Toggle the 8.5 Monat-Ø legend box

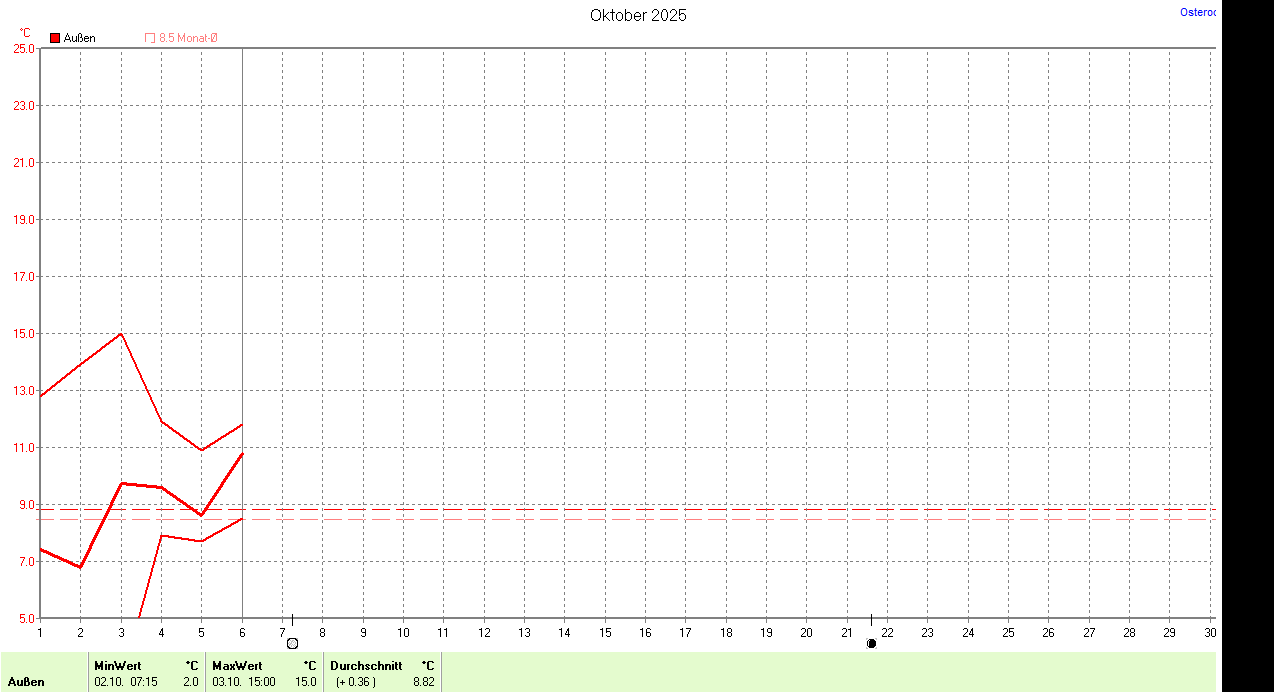coord(150,38)
